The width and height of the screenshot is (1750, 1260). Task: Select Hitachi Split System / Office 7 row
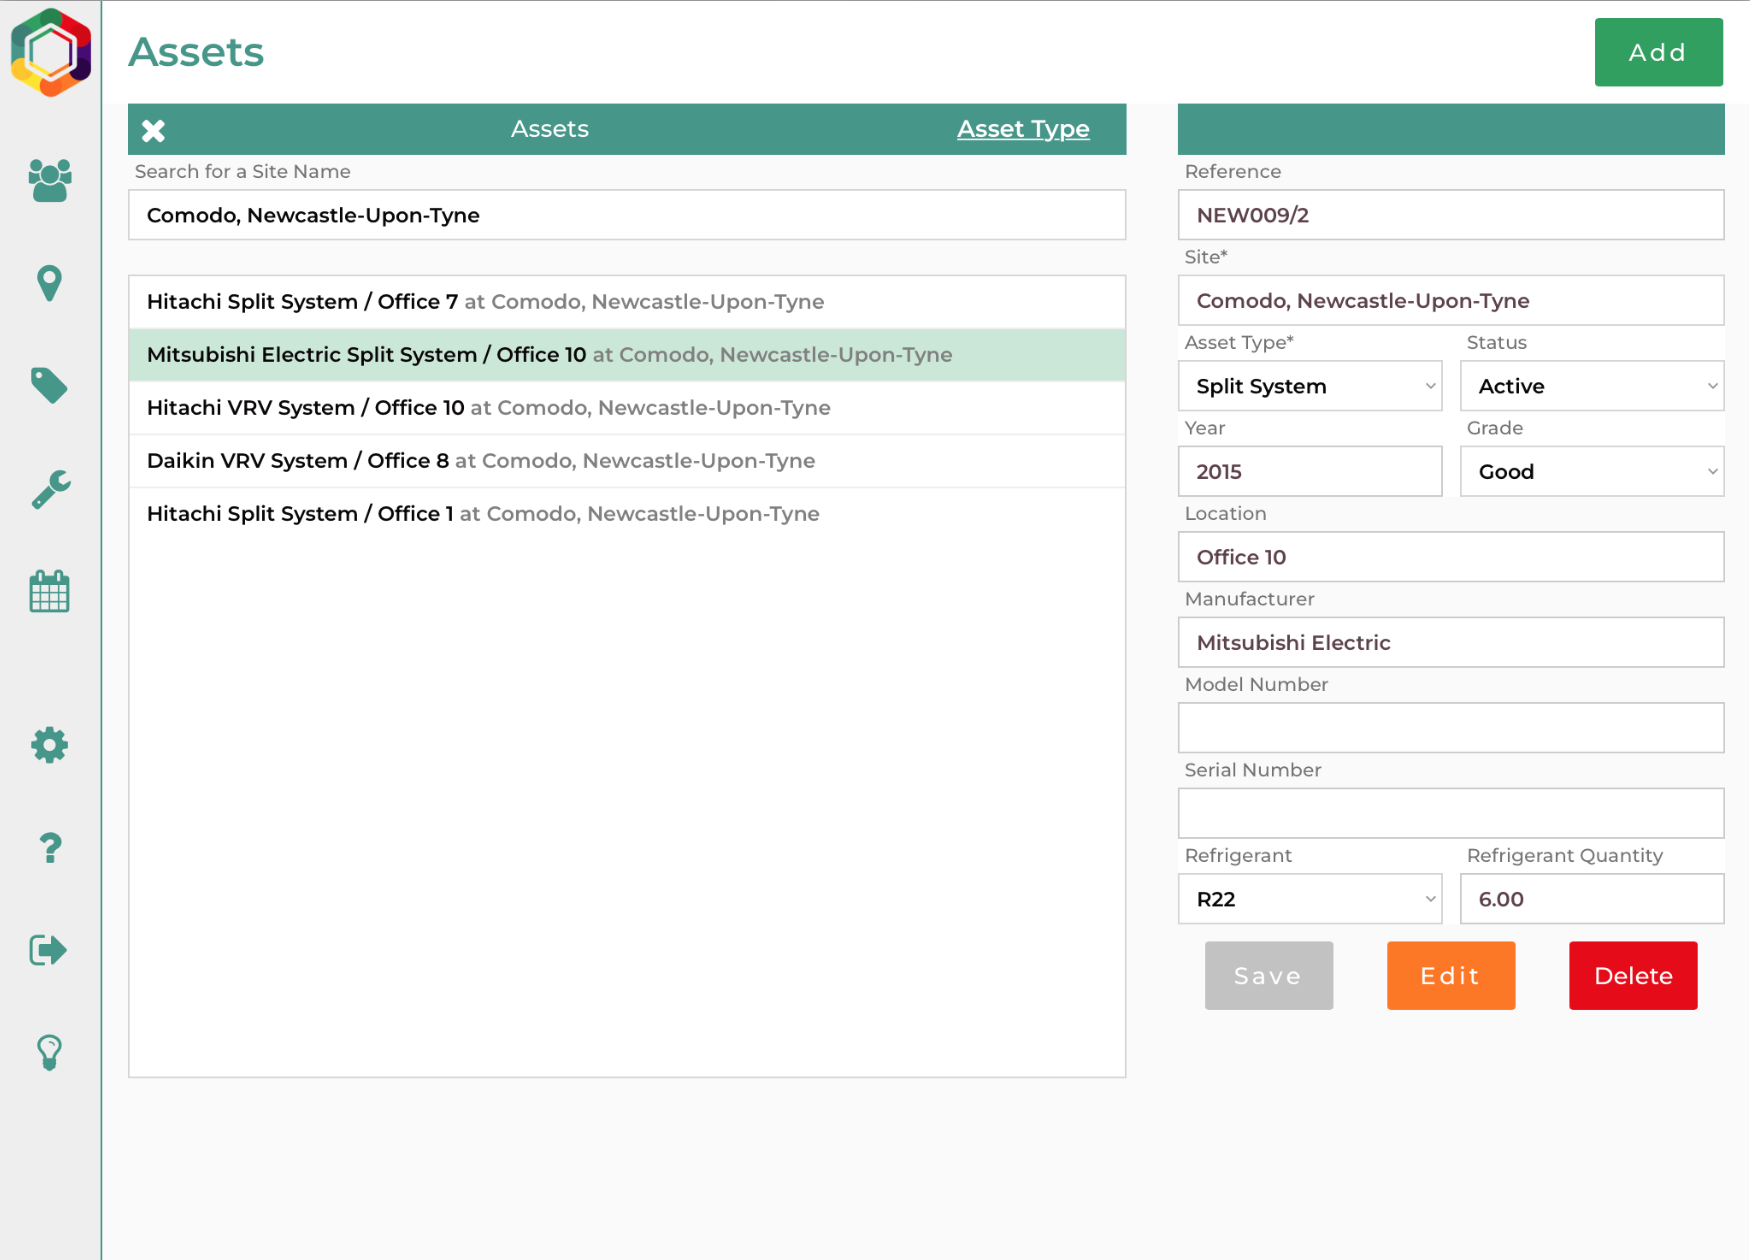click(x=627, y=302)
